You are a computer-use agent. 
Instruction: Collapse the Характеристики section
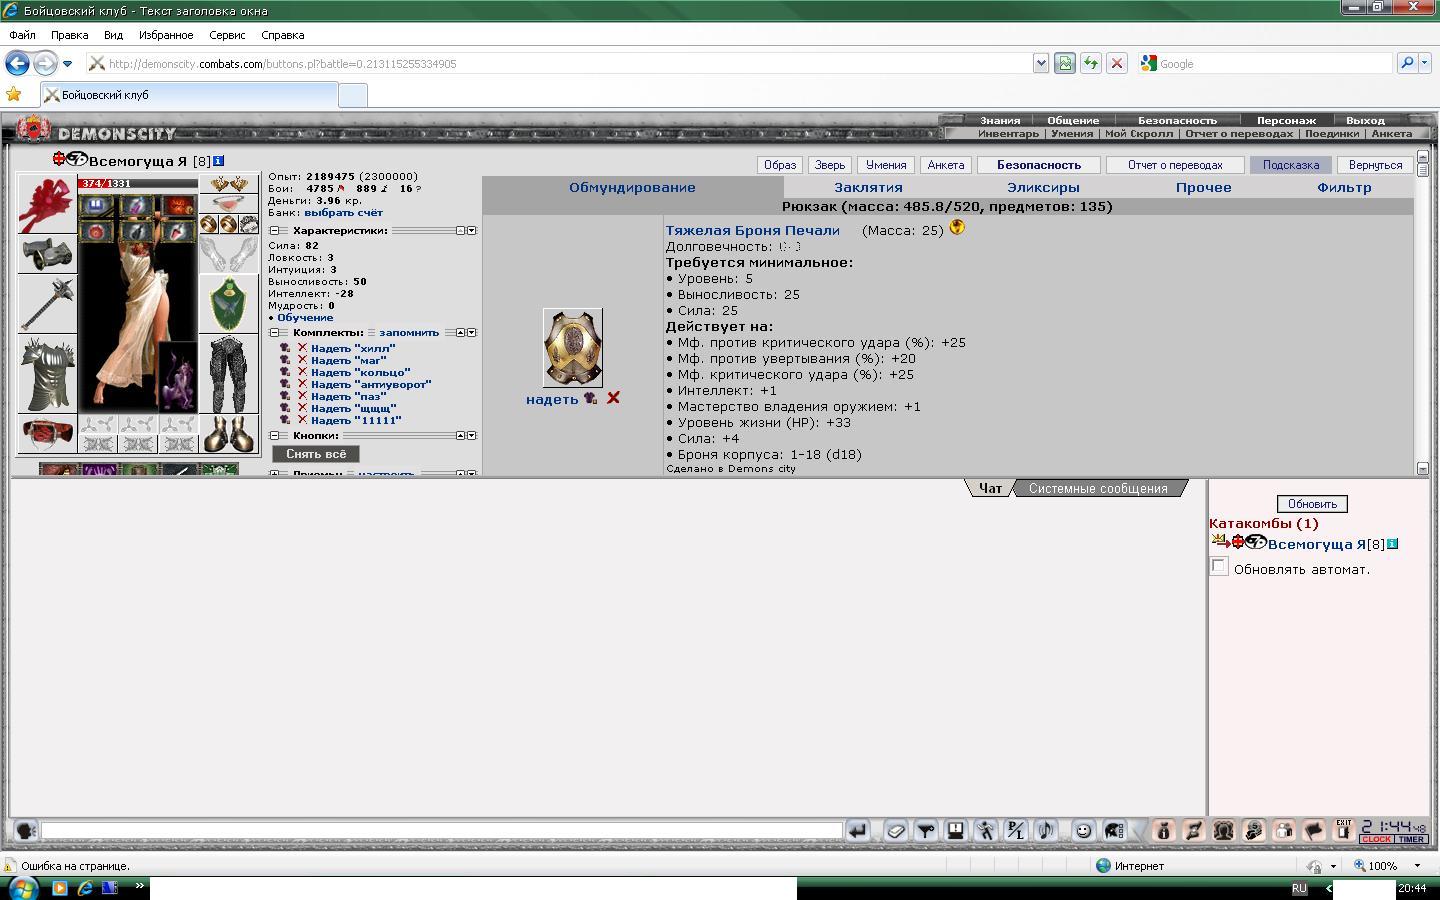pos(275,231)
